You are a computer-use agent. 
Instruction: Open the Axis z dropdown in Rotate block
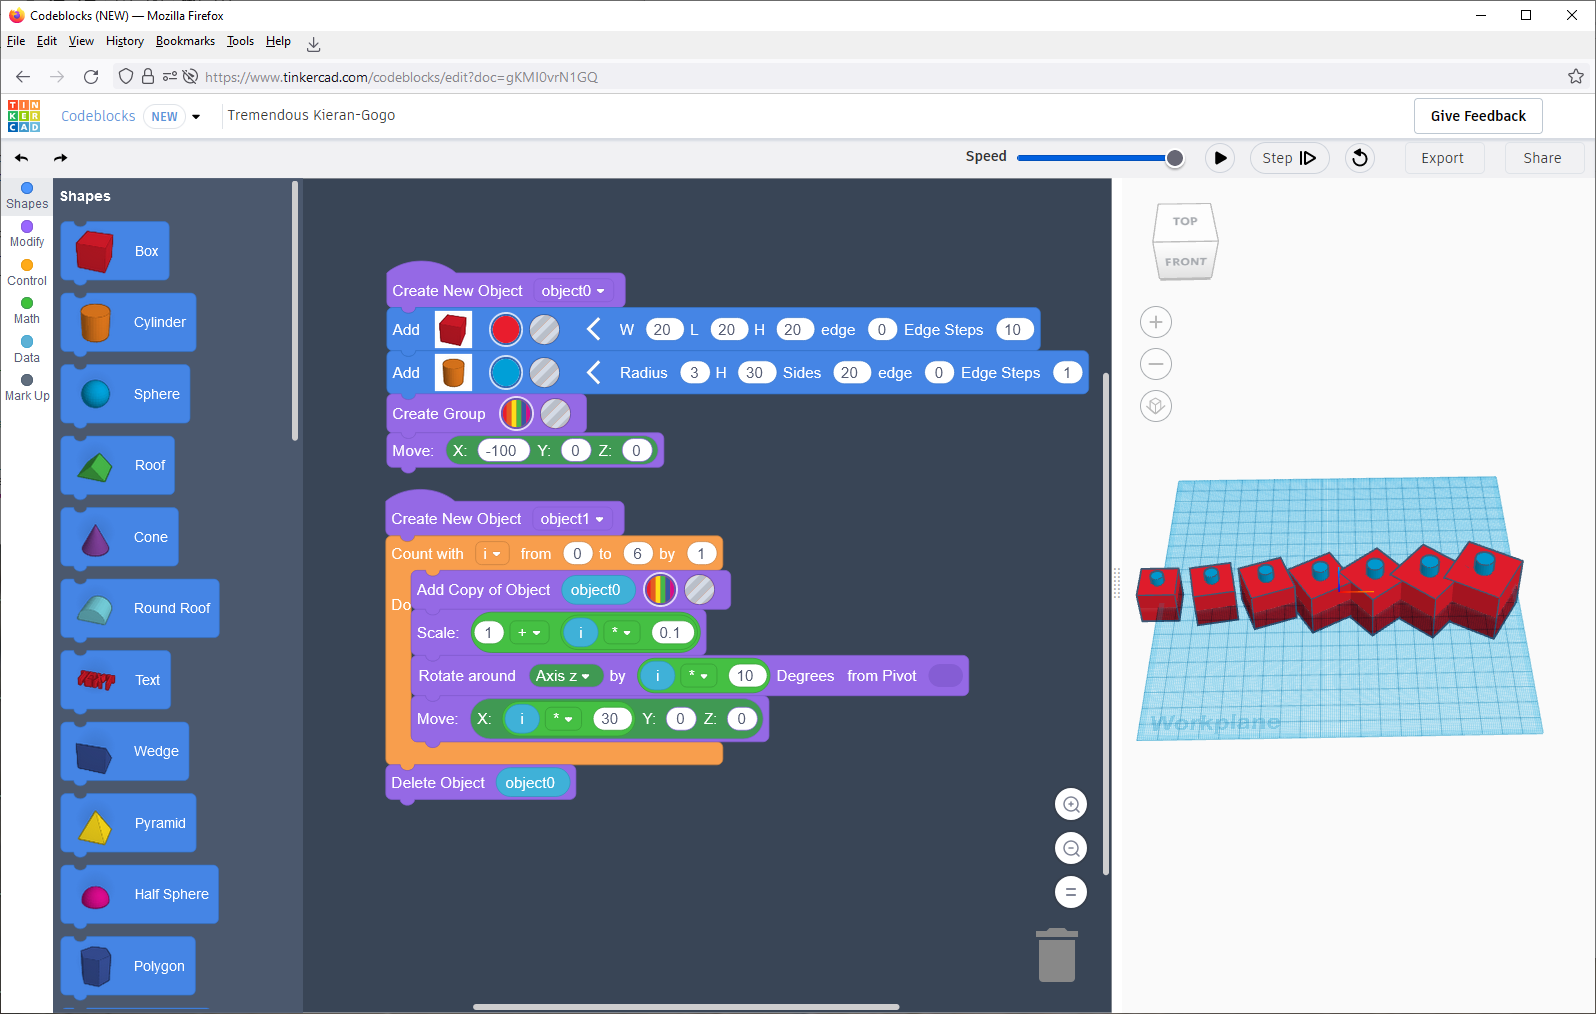tap(563, 676)
